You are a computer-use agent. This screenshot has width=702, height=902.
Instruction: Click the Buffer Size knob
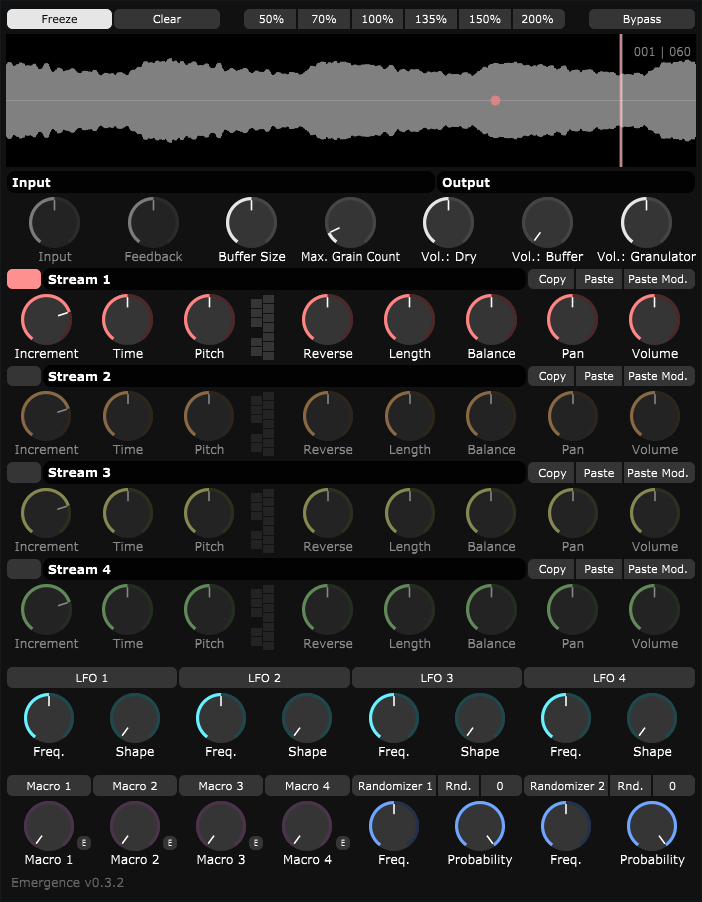[x=252, y=223]
